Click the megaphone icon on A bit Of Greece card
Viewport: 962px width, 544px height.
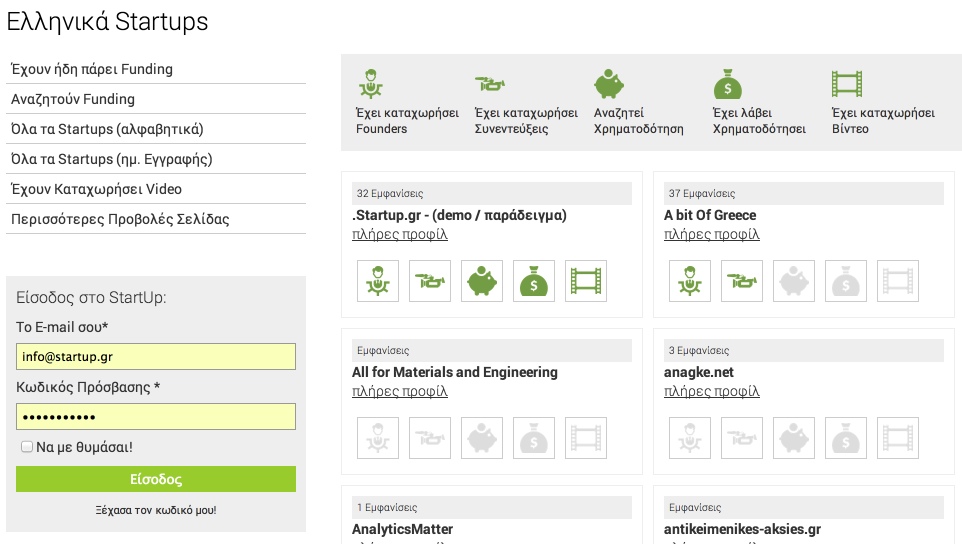pos(742,281)
